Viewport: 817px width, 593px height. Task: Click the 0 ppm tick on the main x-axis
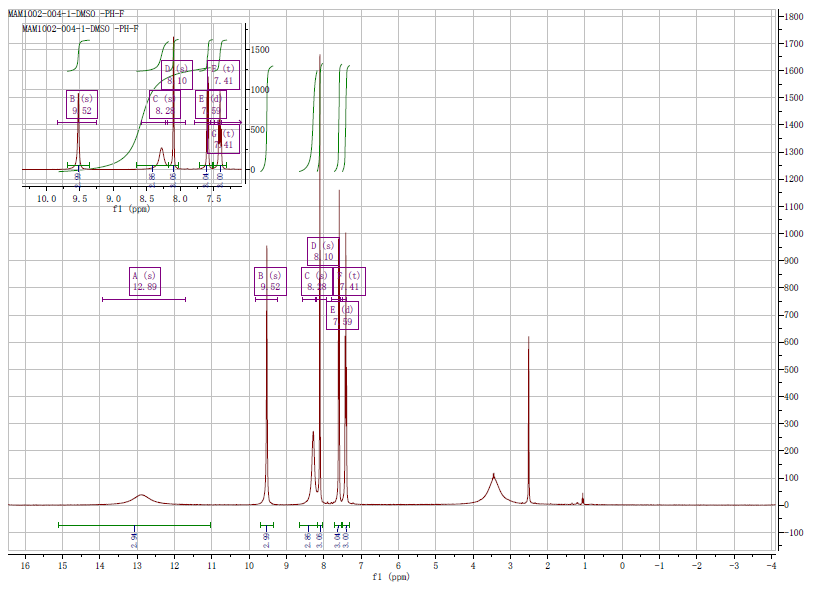622,565
